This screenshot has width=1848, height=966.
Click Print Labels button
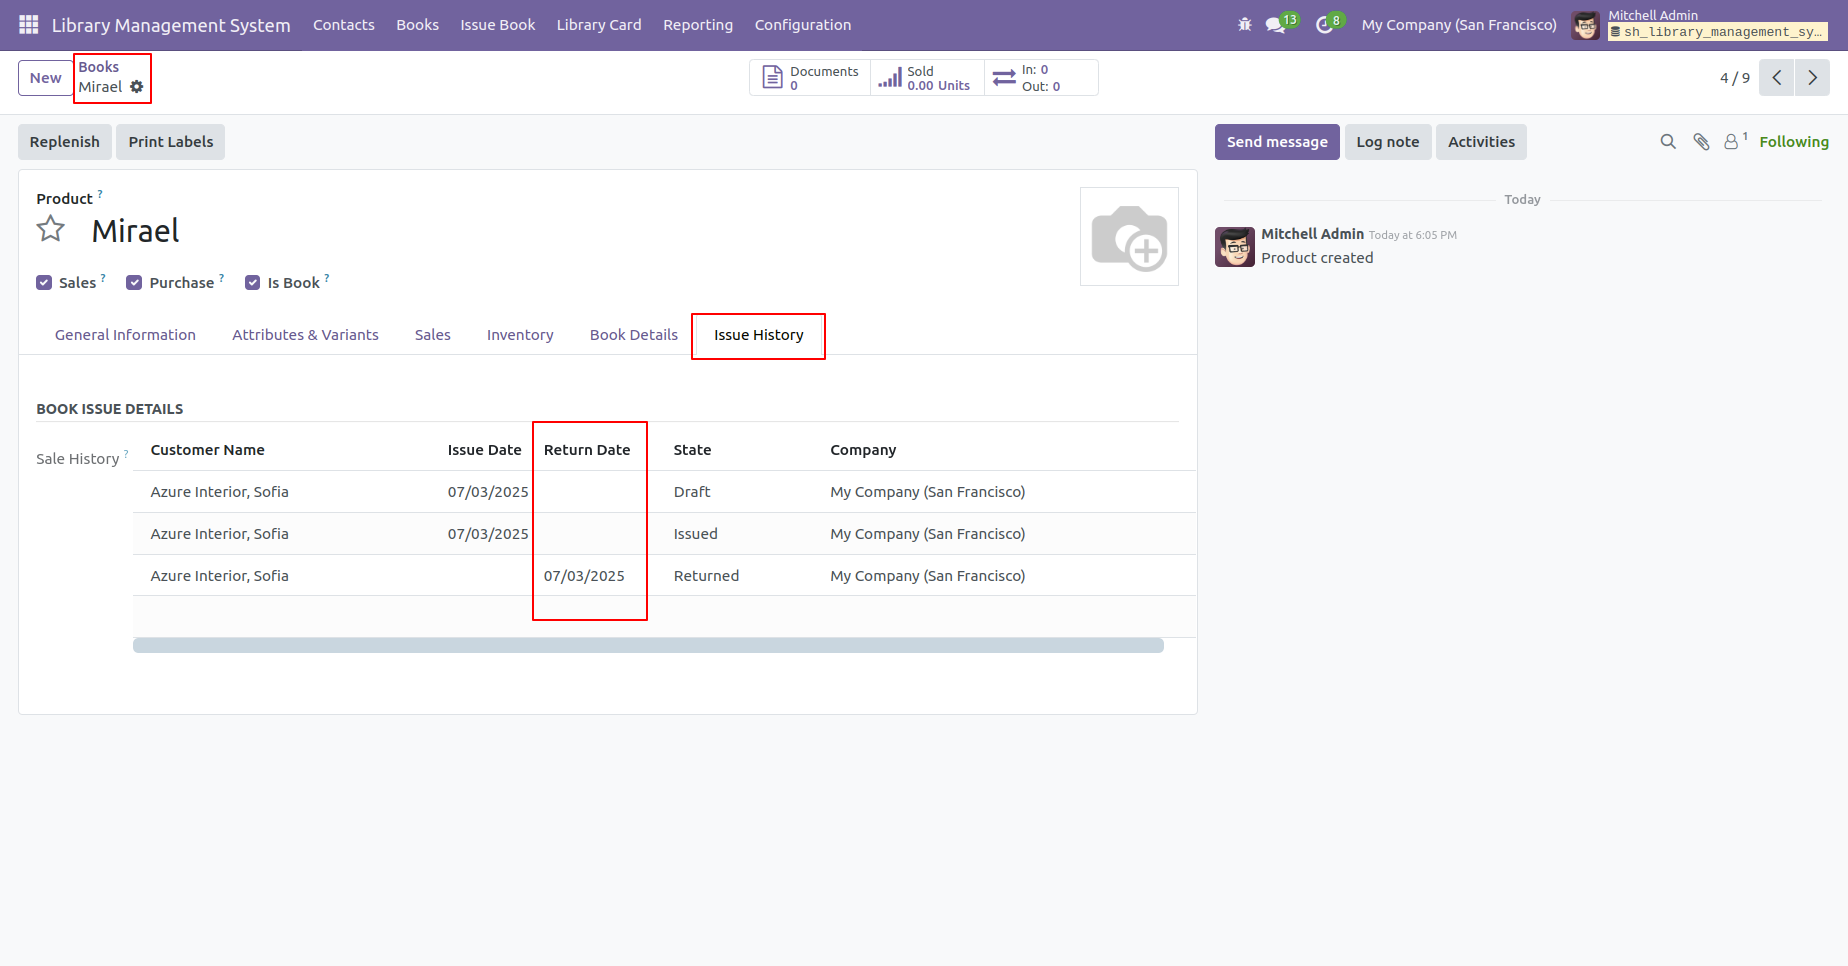point(171,142)
